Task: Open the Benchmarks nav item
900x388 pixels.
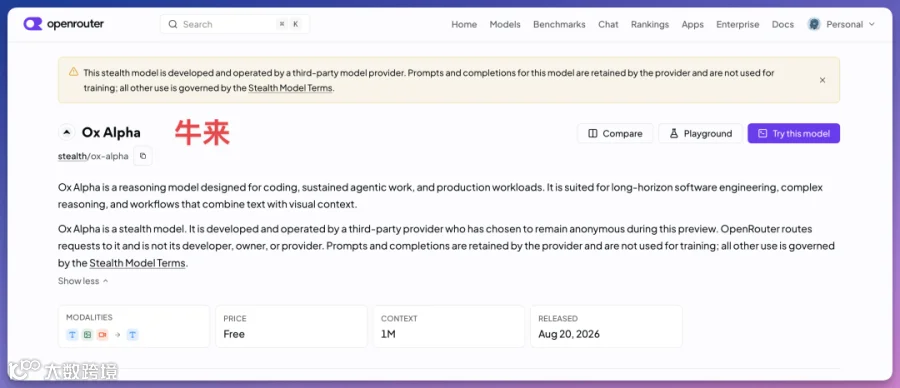Action: tap(559, 24)
